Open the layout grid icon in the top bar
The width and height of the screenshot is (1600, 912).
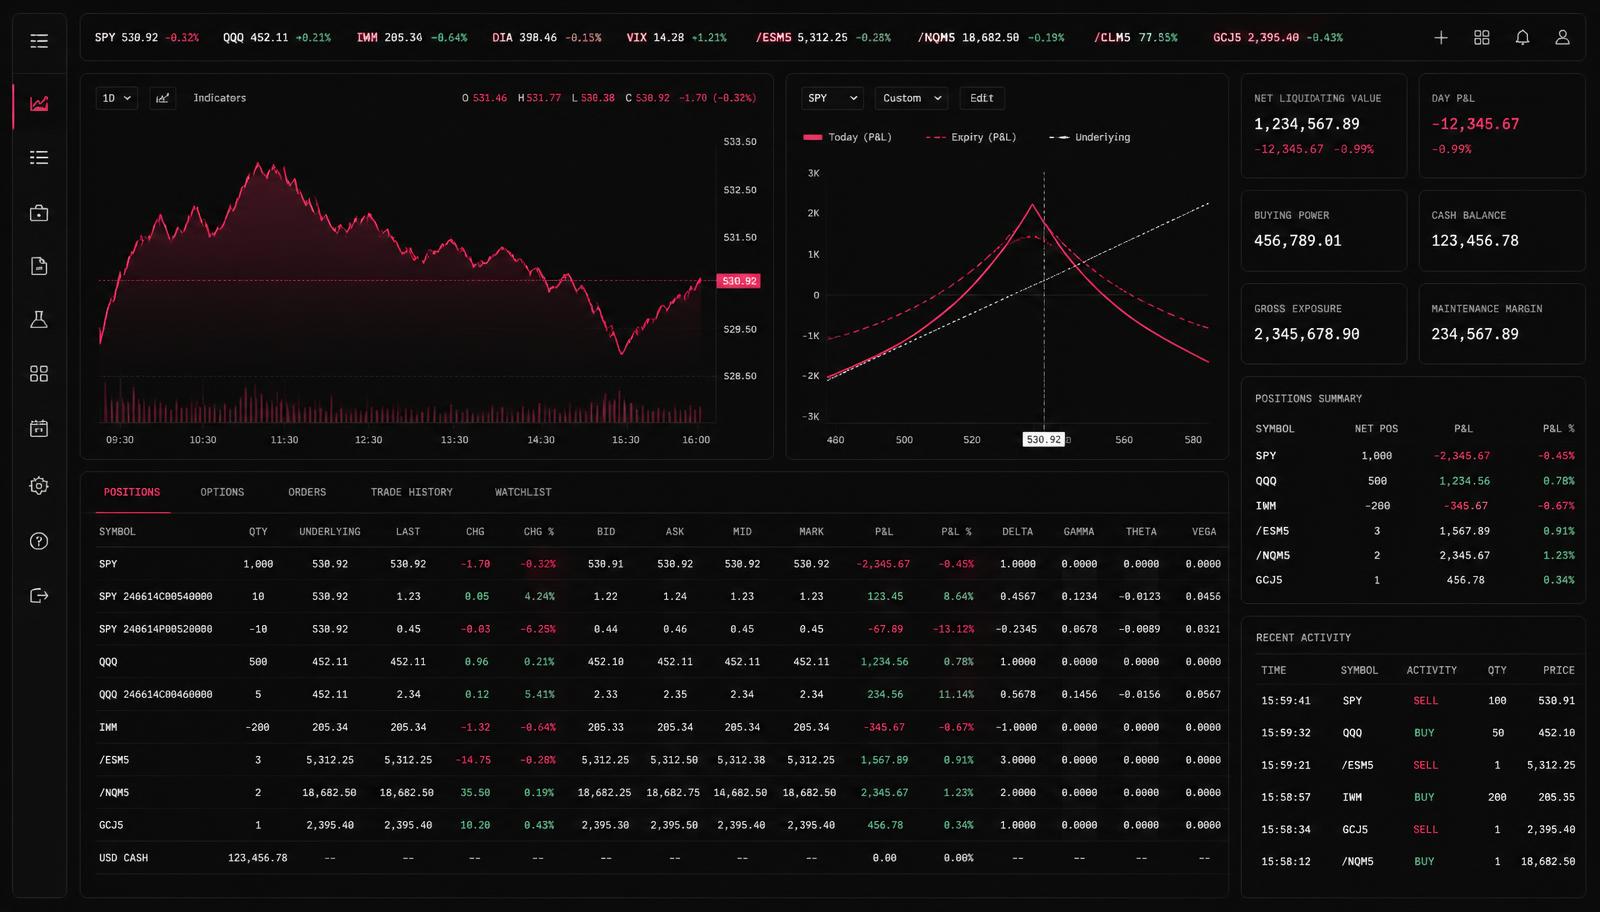[1482, 38]
